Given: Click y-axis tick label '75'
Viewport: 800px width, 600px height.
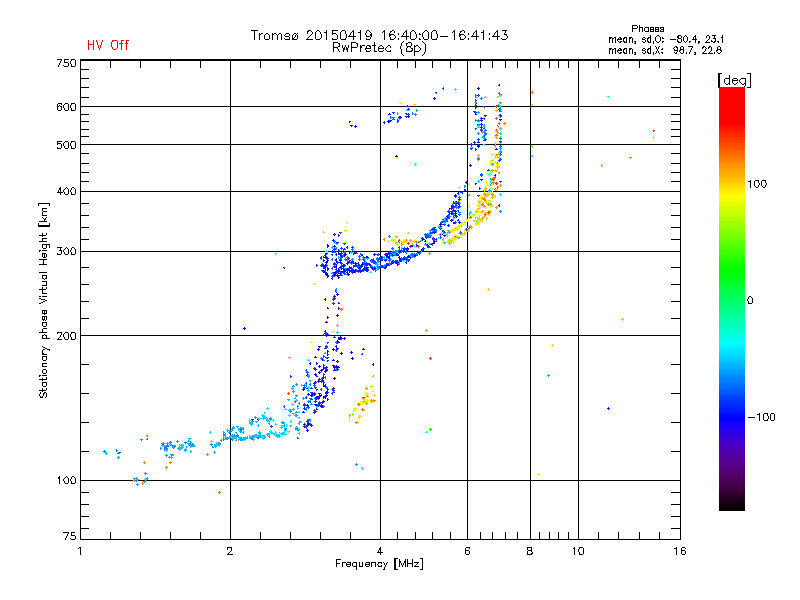Looking at the screenshot, I should pyautogui.click(x=70, y=536).
